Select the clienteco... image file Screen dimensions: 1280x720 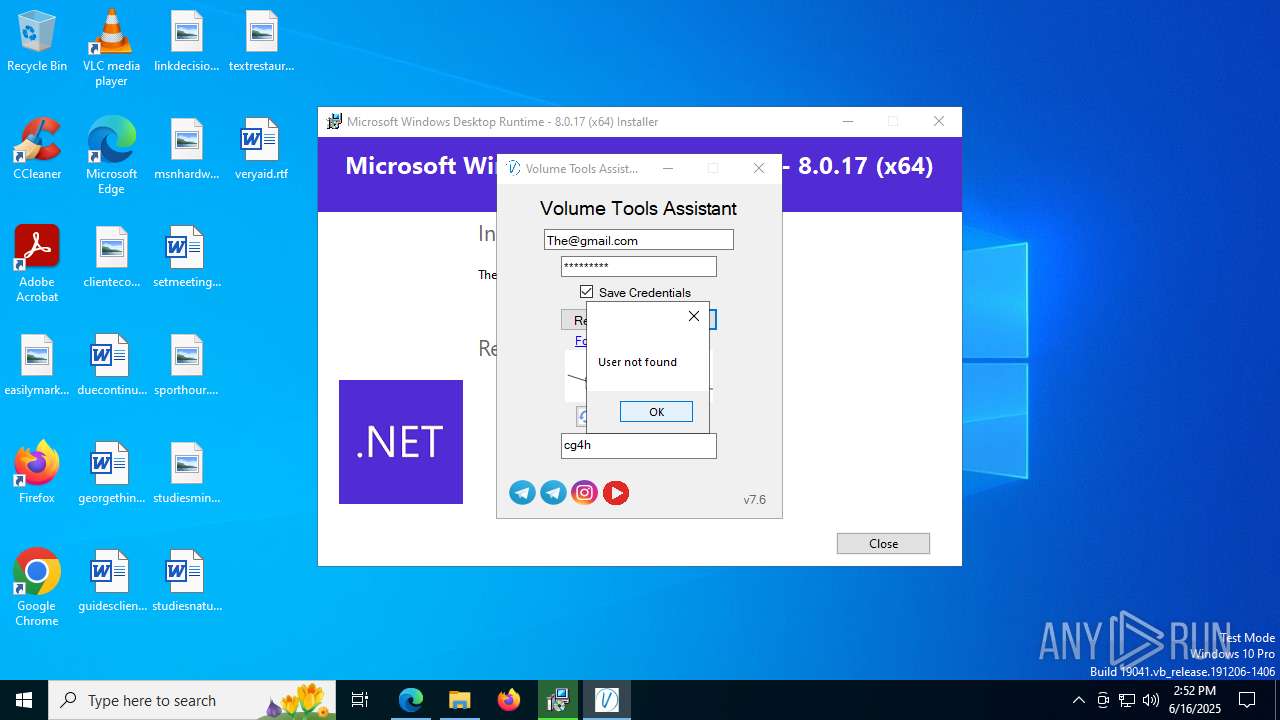(x=111, y=258)
